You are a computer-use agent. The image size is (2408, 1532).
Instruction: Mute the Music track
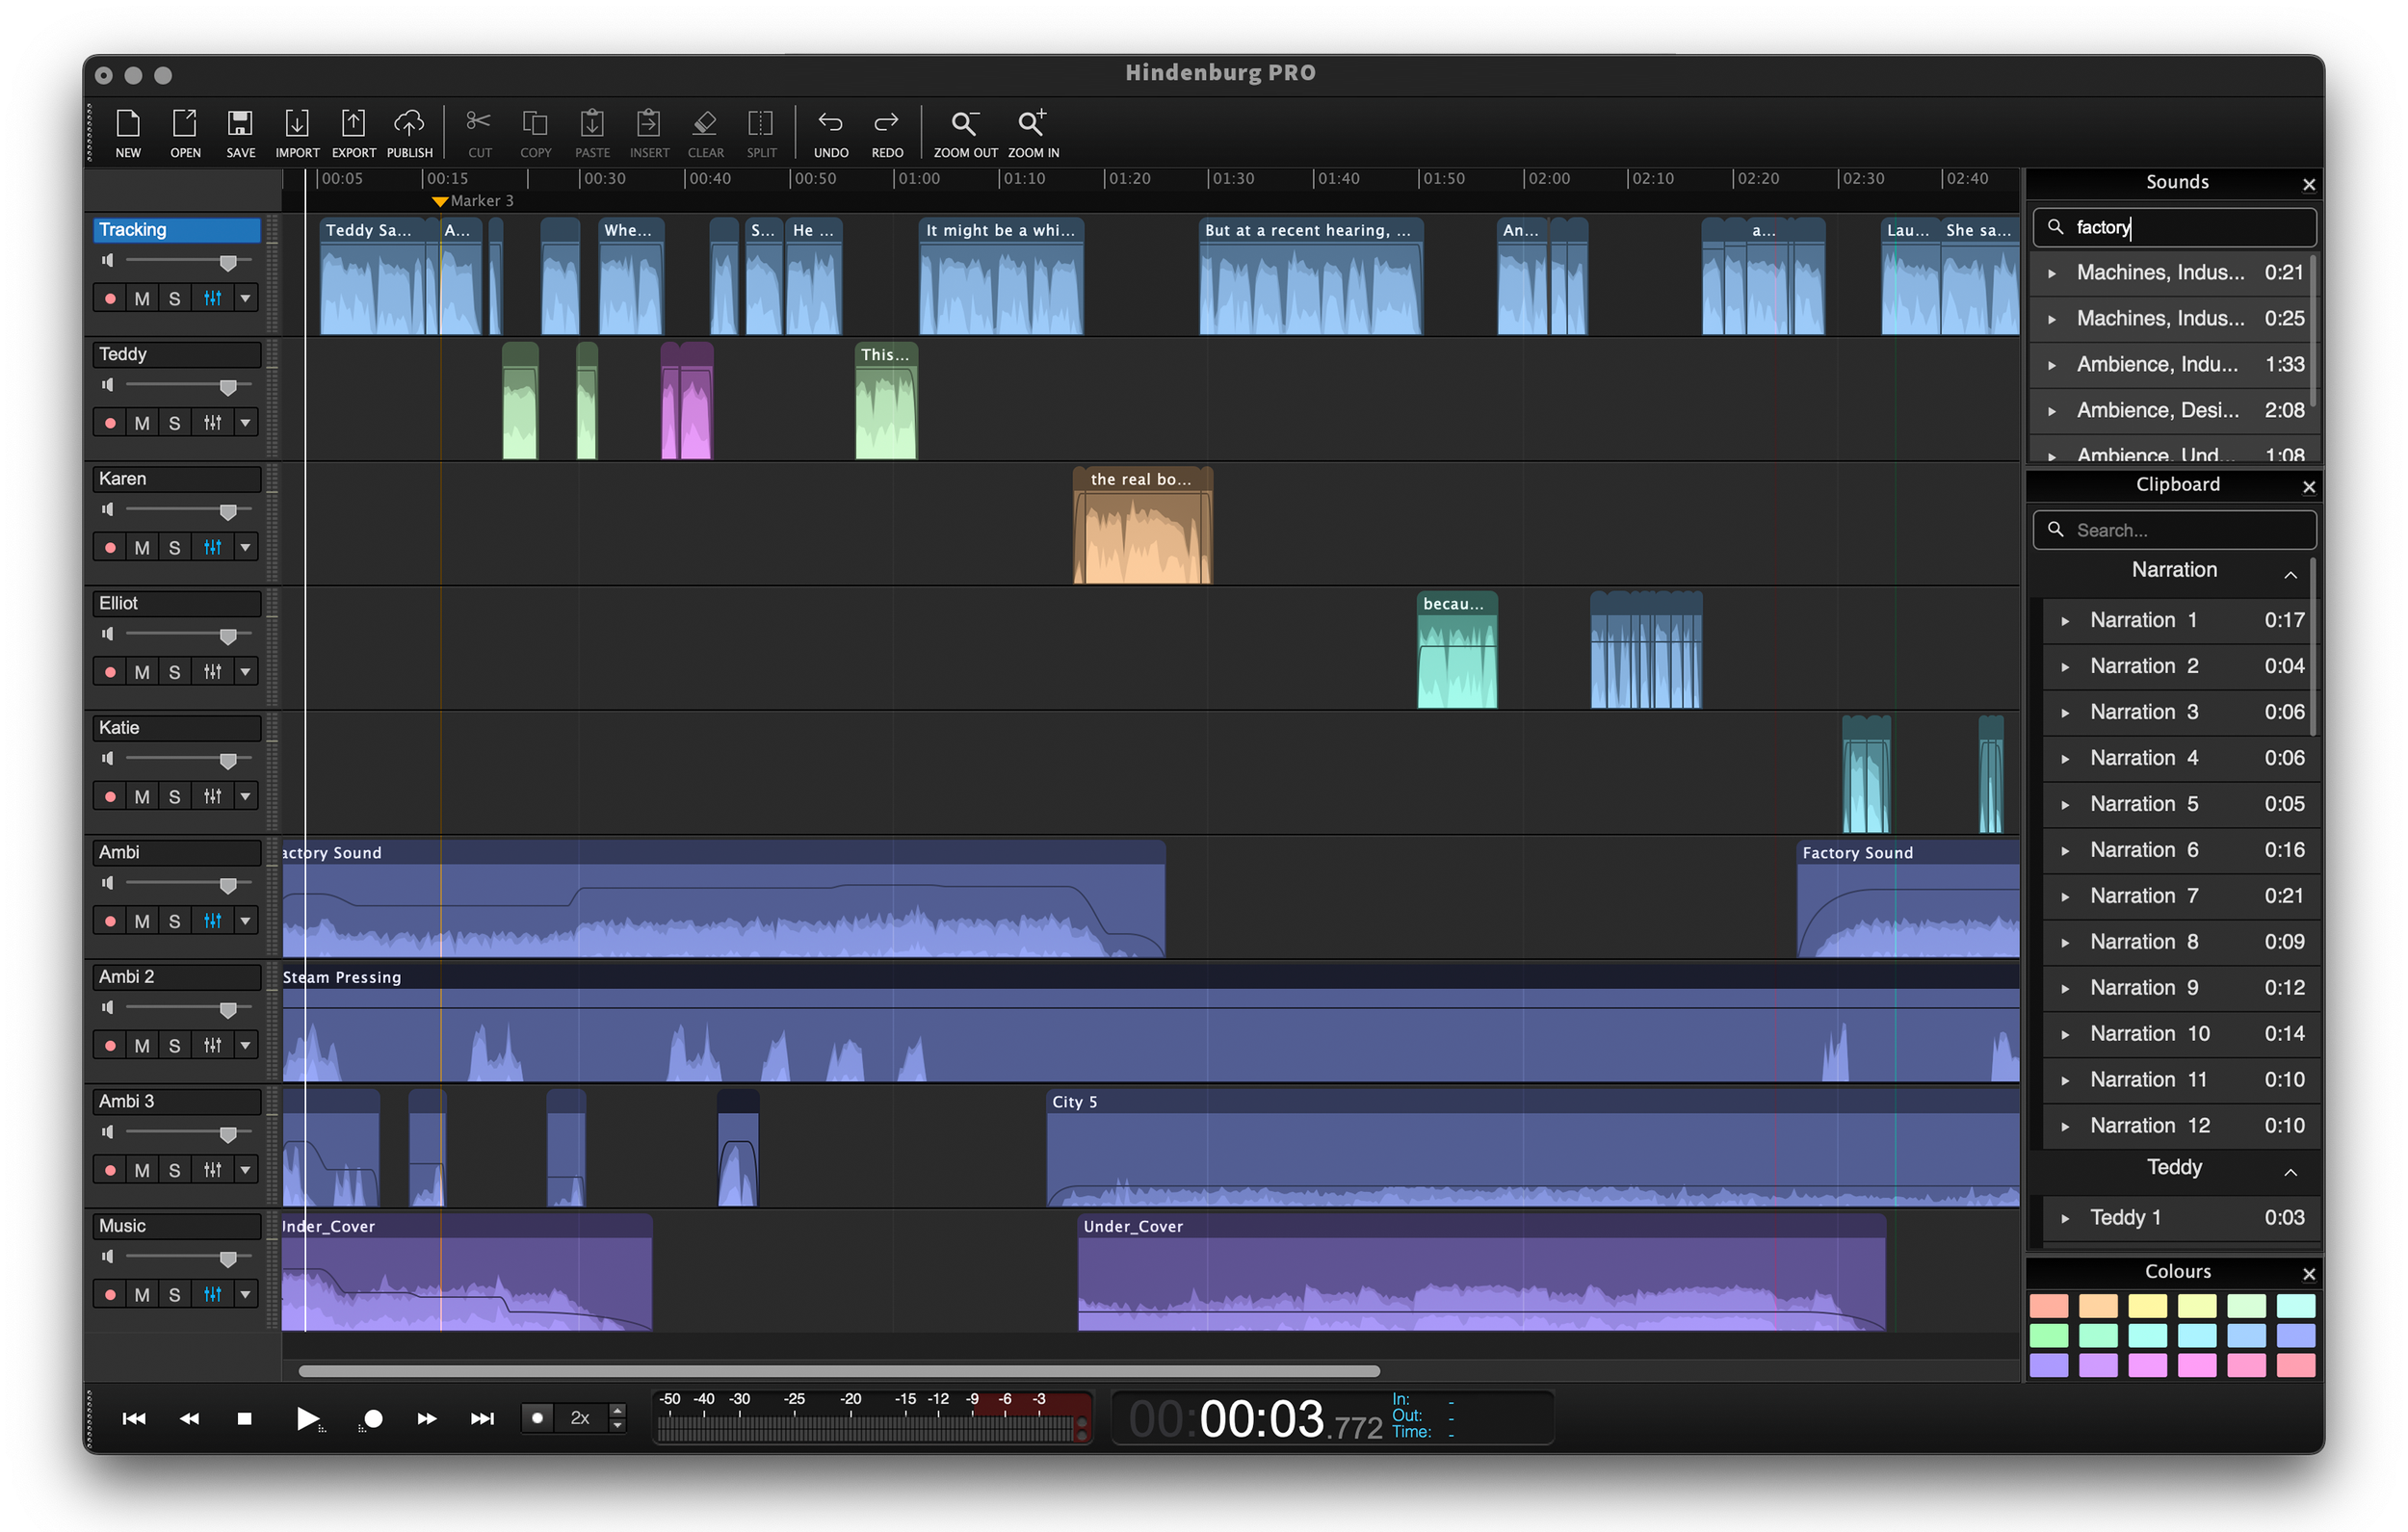[x=142, y=1294]
